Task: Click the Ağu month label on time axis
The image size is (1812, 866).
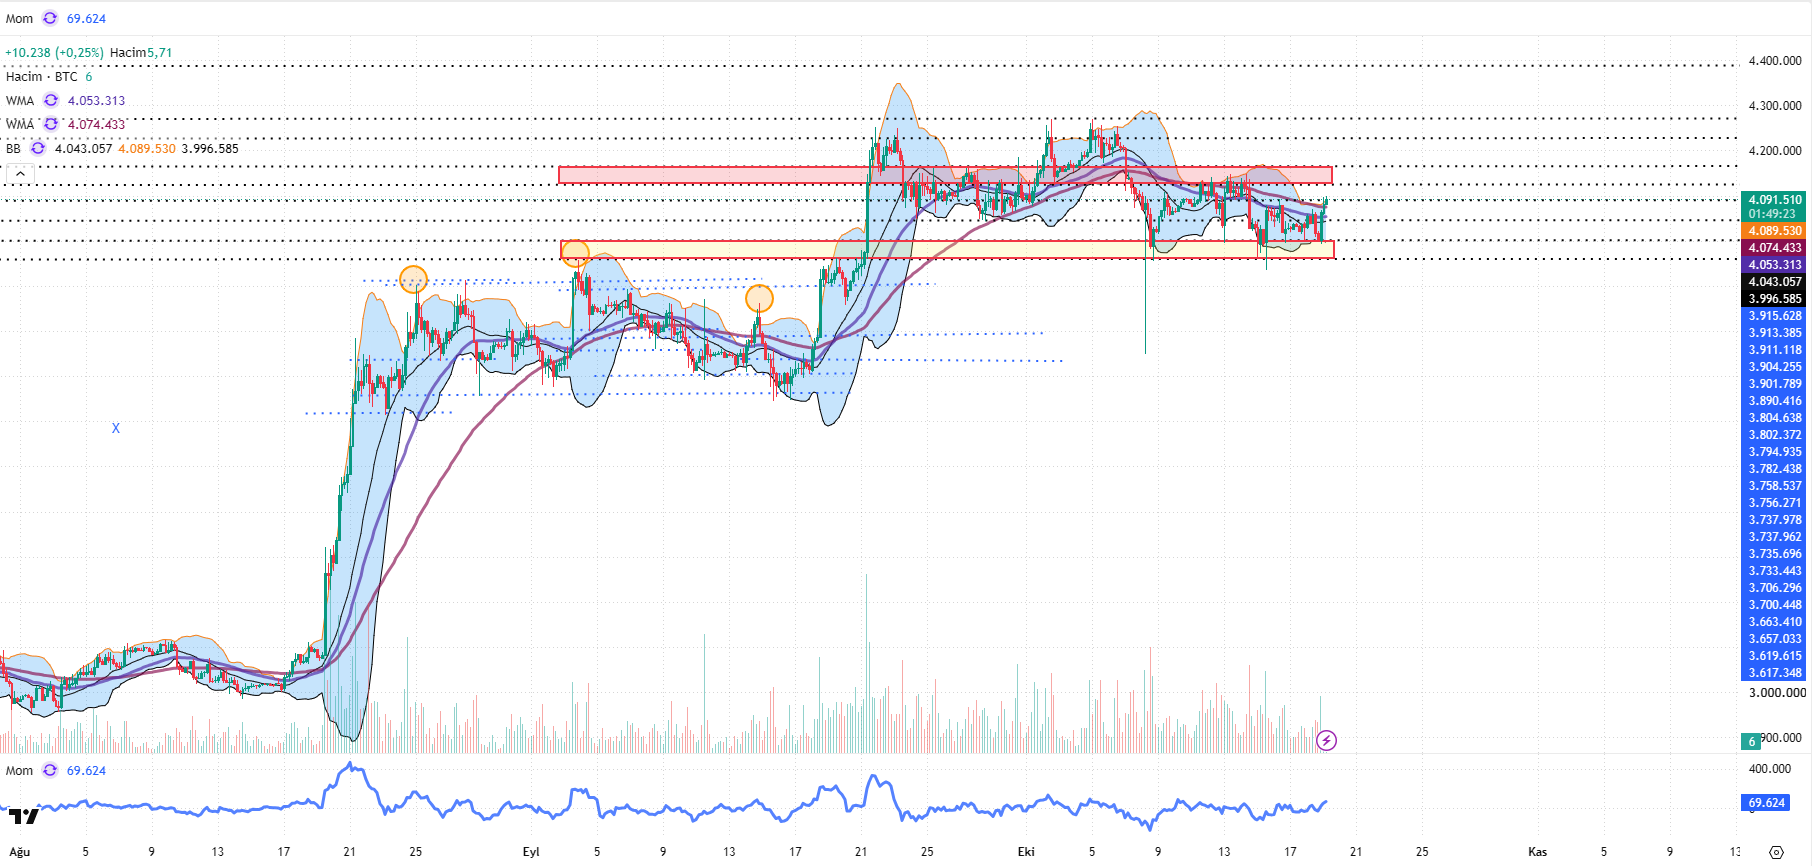Action: pos(19,852)
